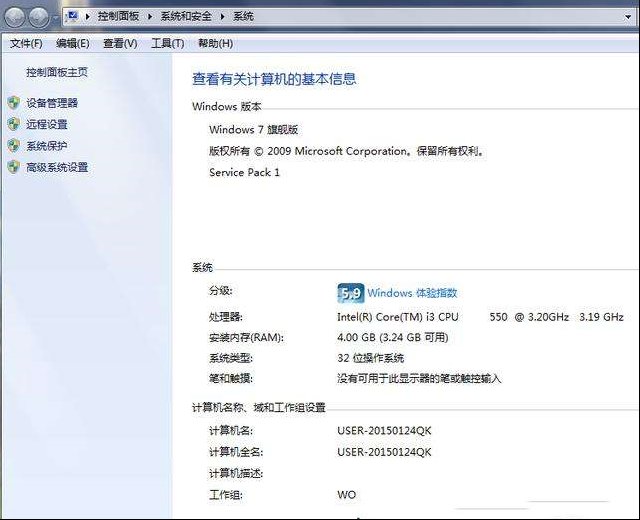Click the 2009 Microsoft Corporation copyright line
Image resolution: width=640 pixels, height=520 pixels.
347,151
